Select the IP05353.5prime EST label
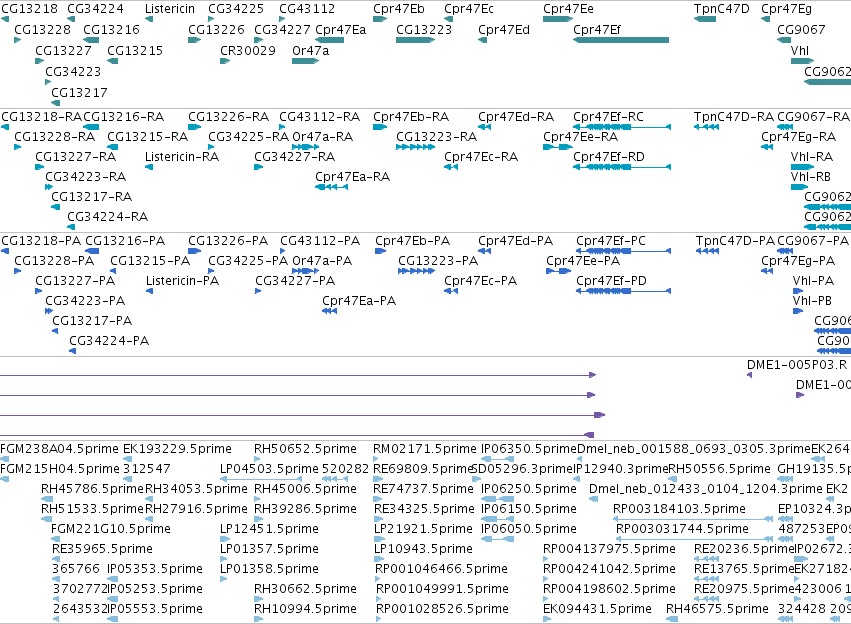 click(155, 569)
